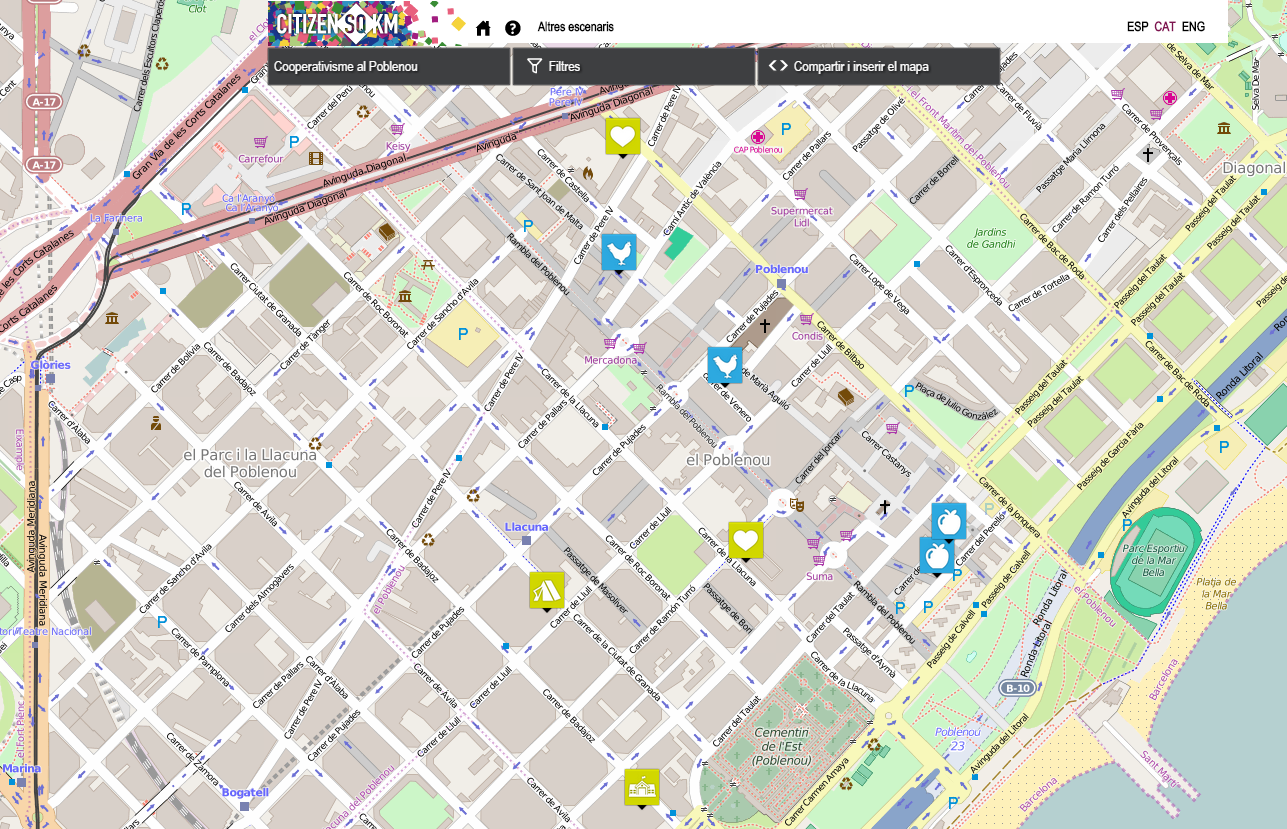Click the 'Marina' station label
This screenshot has width=1287, height=829.
pyautogui.click(x=21, y=768)
